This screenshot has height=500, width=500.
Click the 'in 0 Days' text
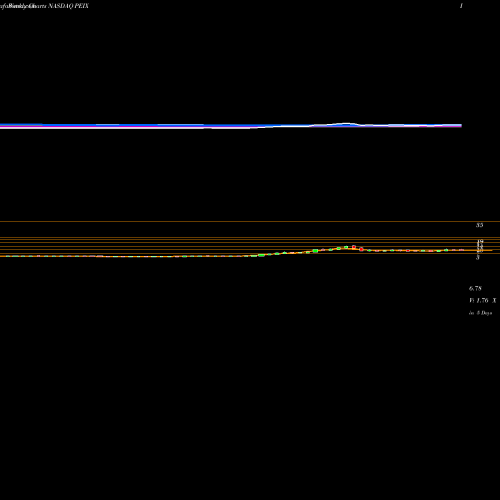pyautogui.click(x=480, y=313)
